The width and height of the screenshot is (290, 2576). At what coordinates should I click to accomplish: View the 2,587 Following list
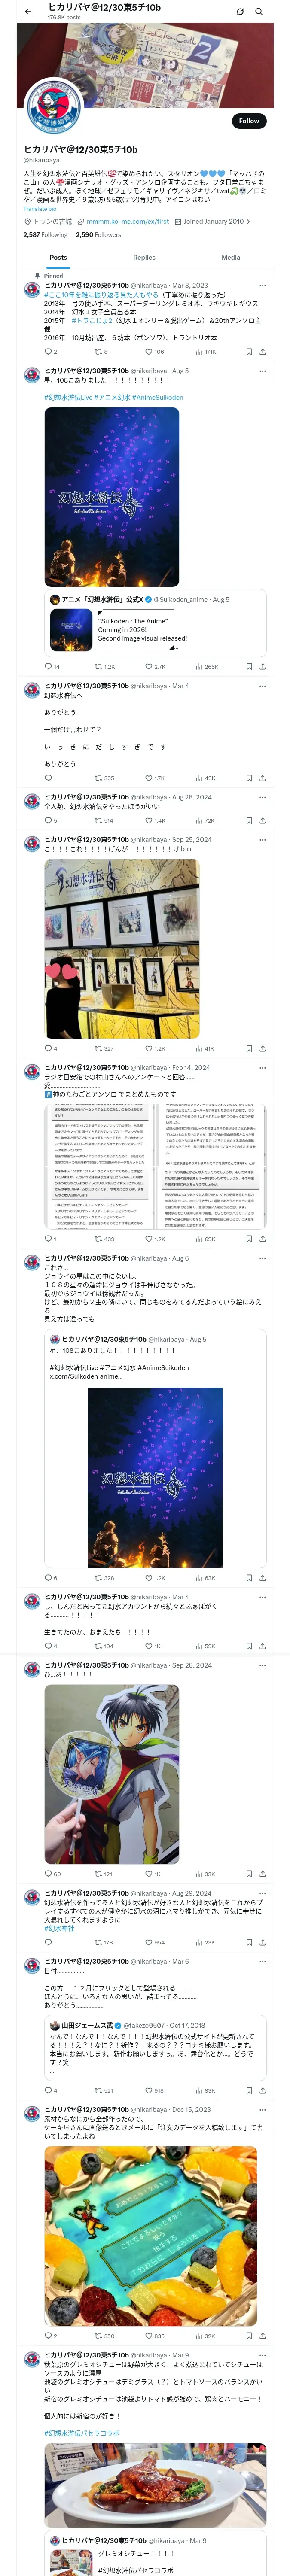(x=46, y=235)
